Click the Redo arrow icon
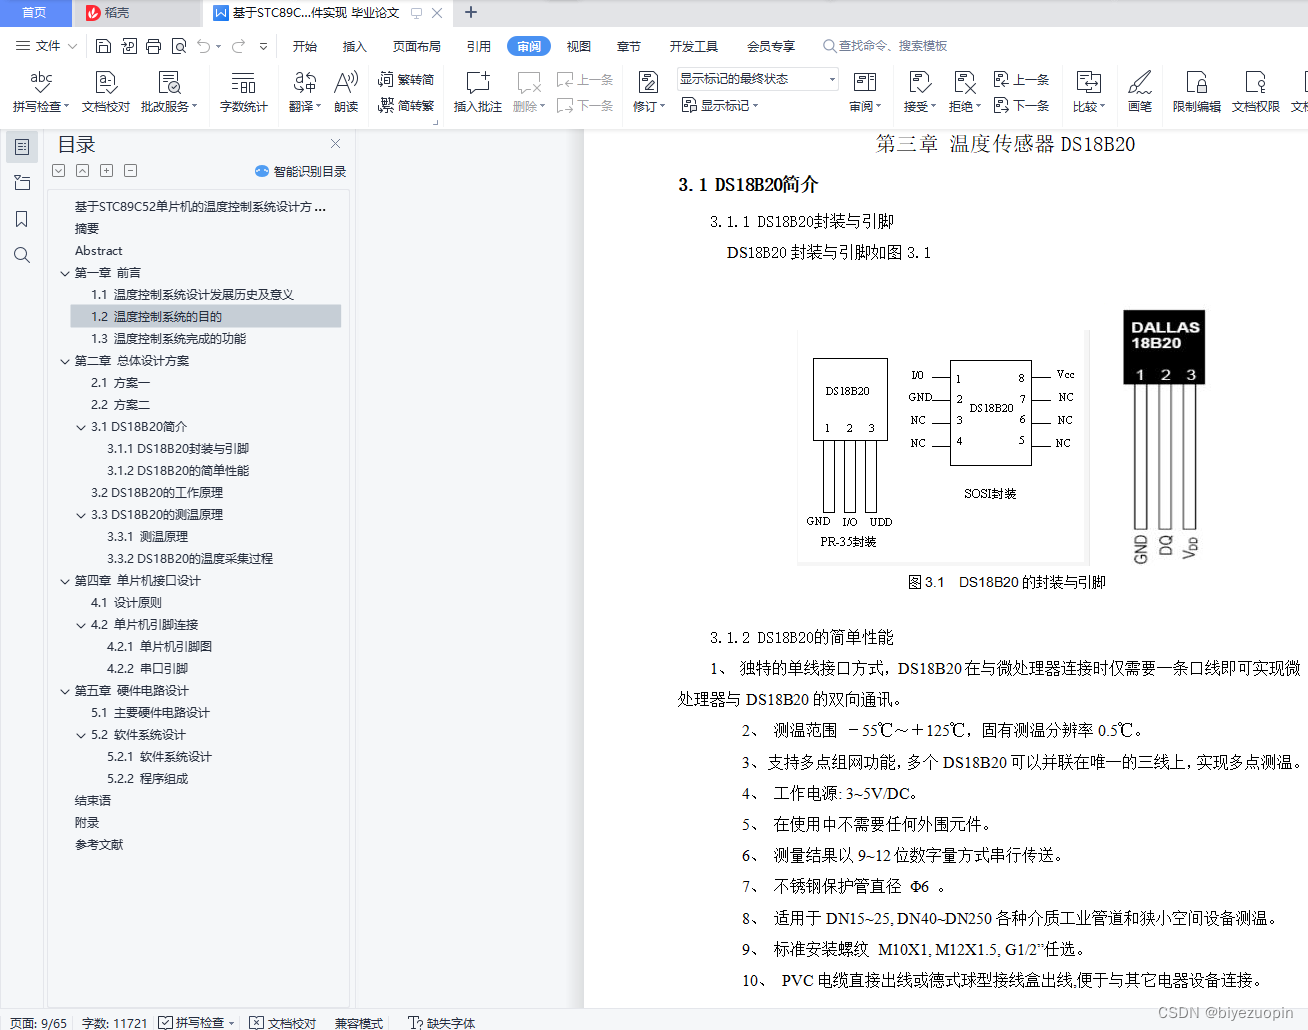 pos(238,46)
